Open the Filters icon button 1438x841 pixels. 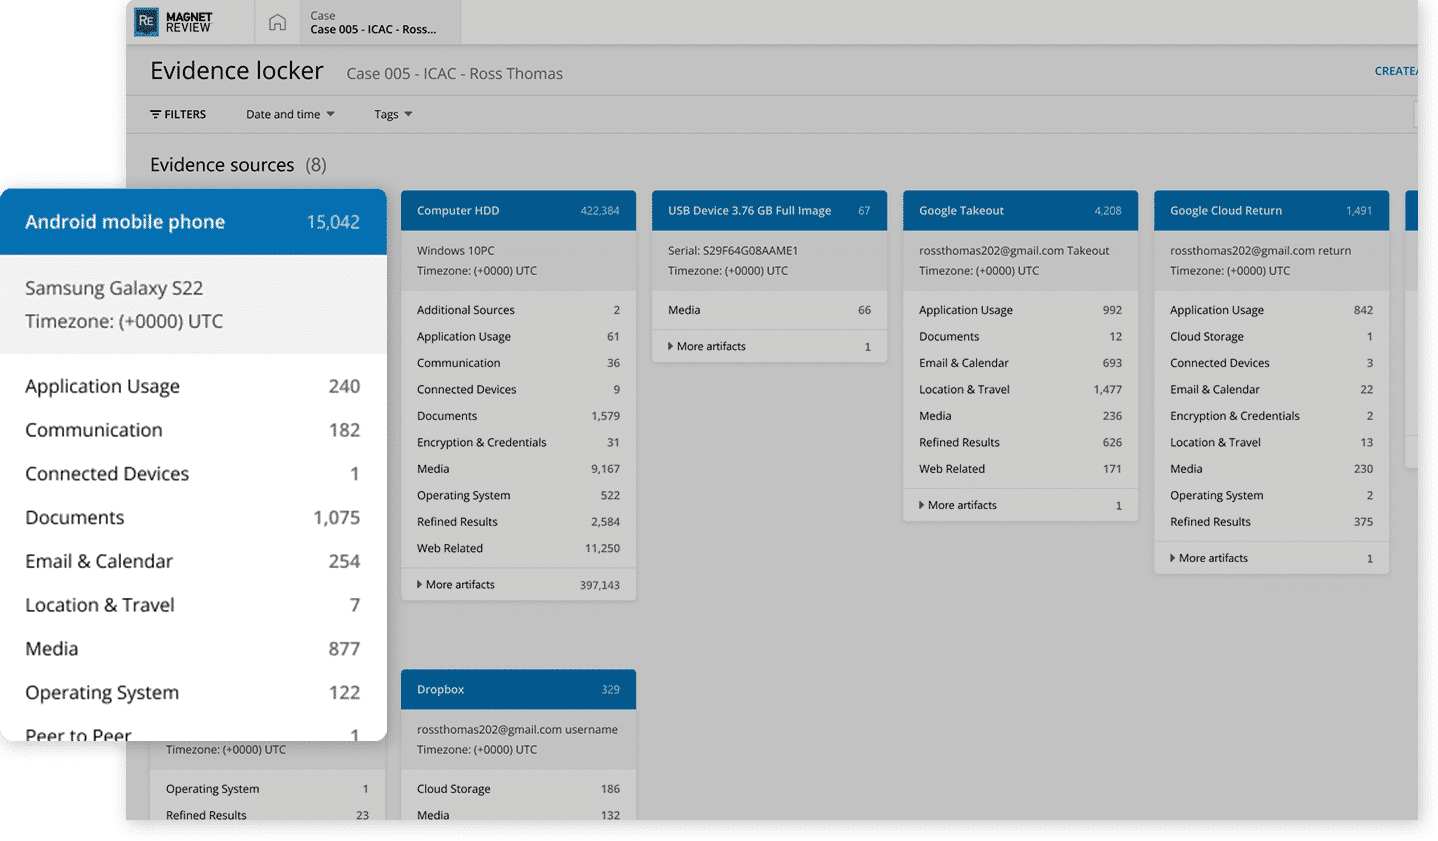coord(178,114)
